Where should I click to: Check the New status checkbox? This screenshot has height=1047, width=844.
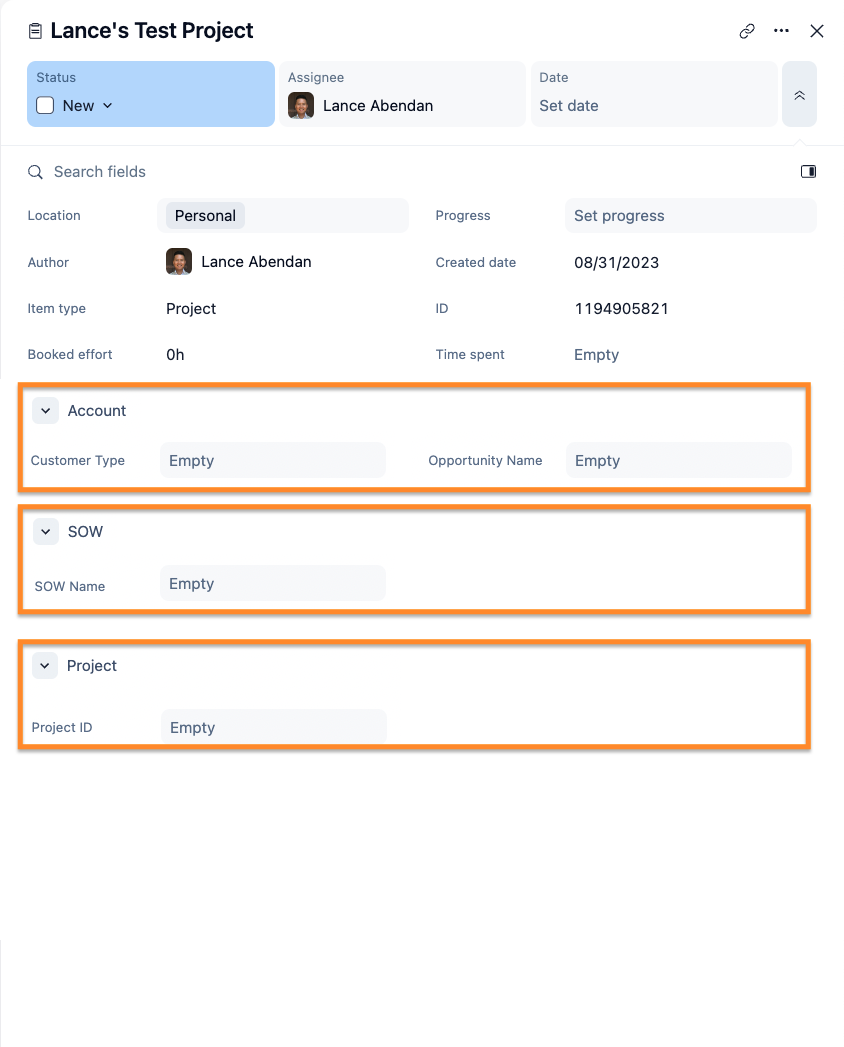(x=45, y=106)
